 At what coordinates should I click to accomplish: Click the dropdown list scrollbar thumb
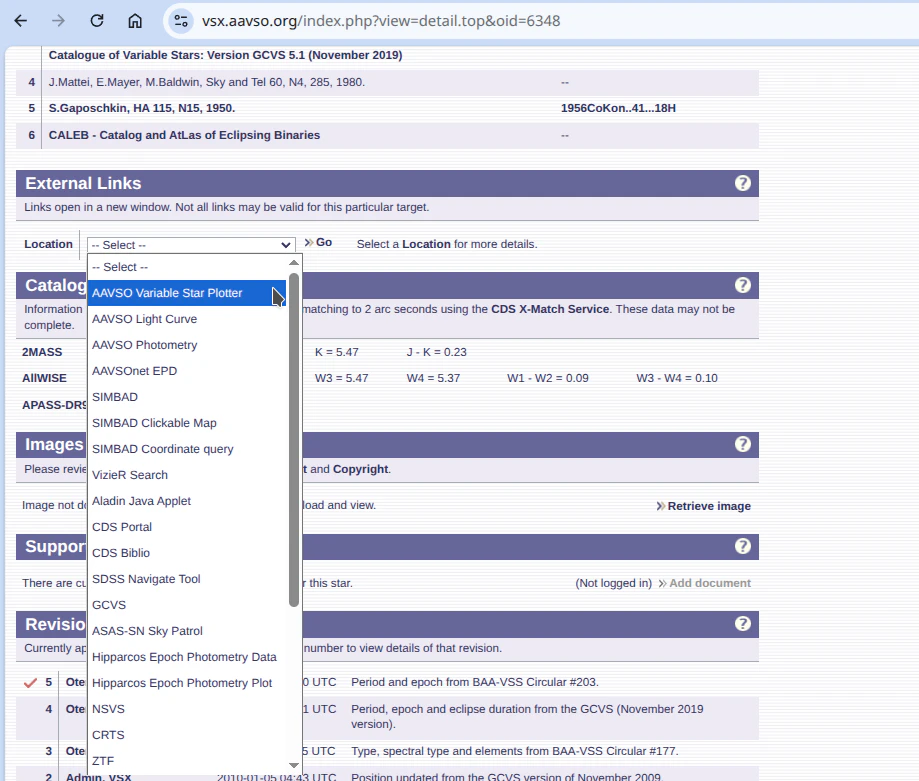294,440
